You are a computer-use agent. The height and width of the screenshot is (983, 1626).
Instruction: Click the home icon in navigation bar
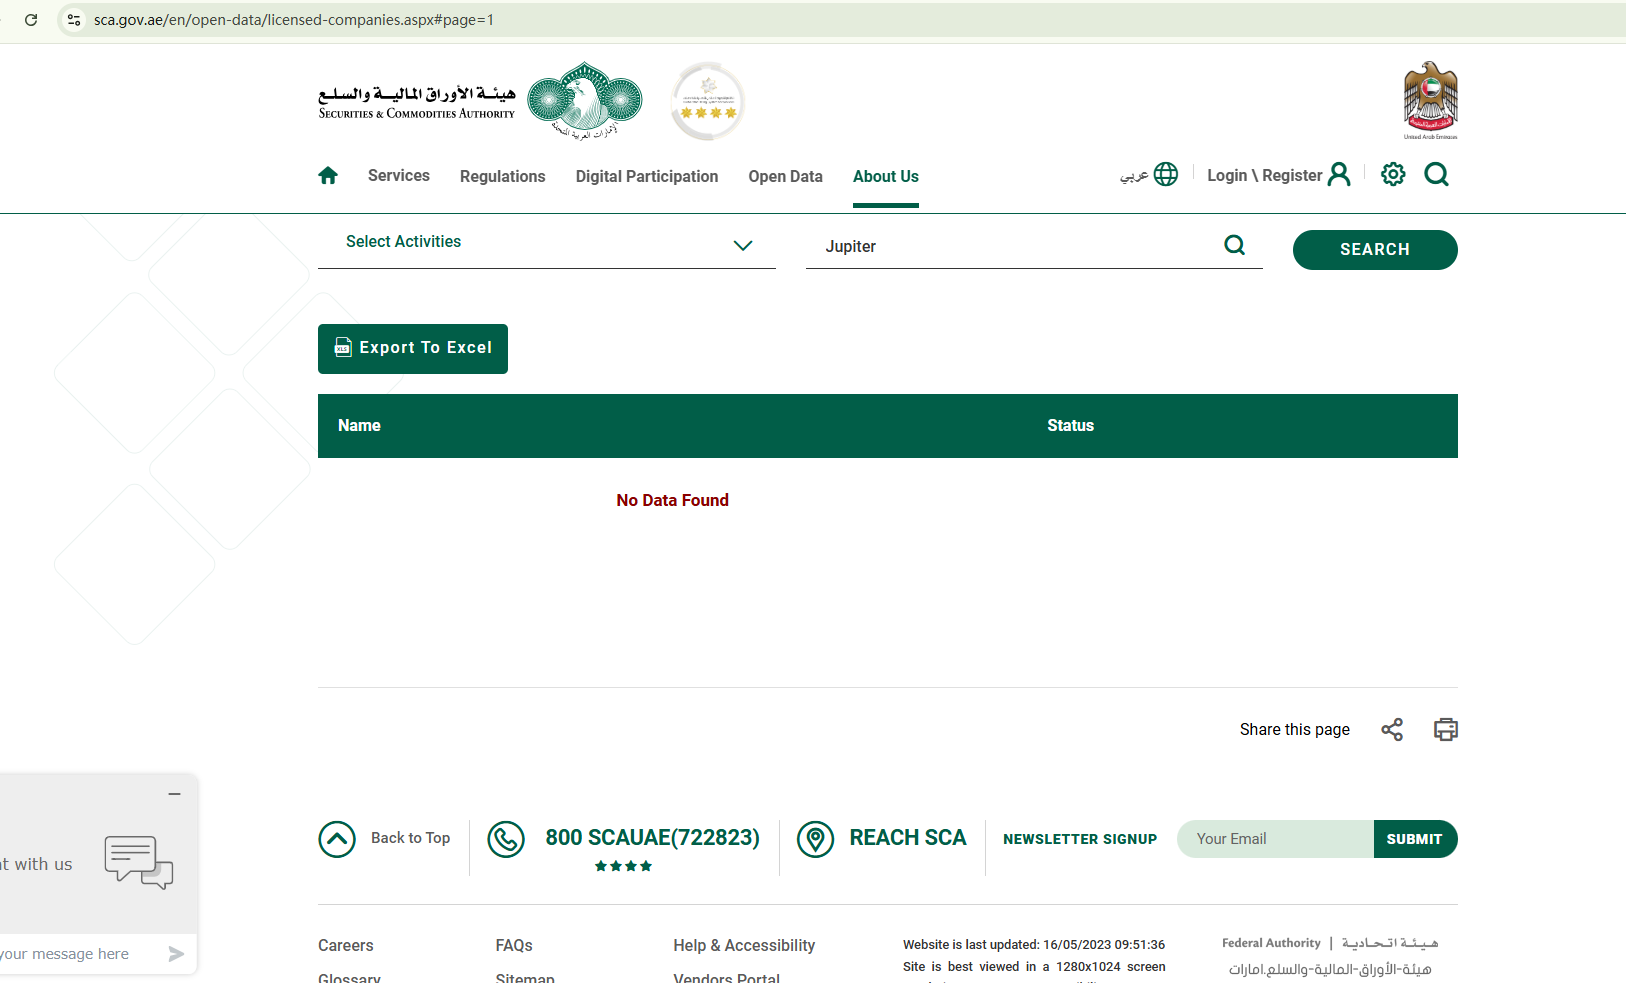point(328,176)
